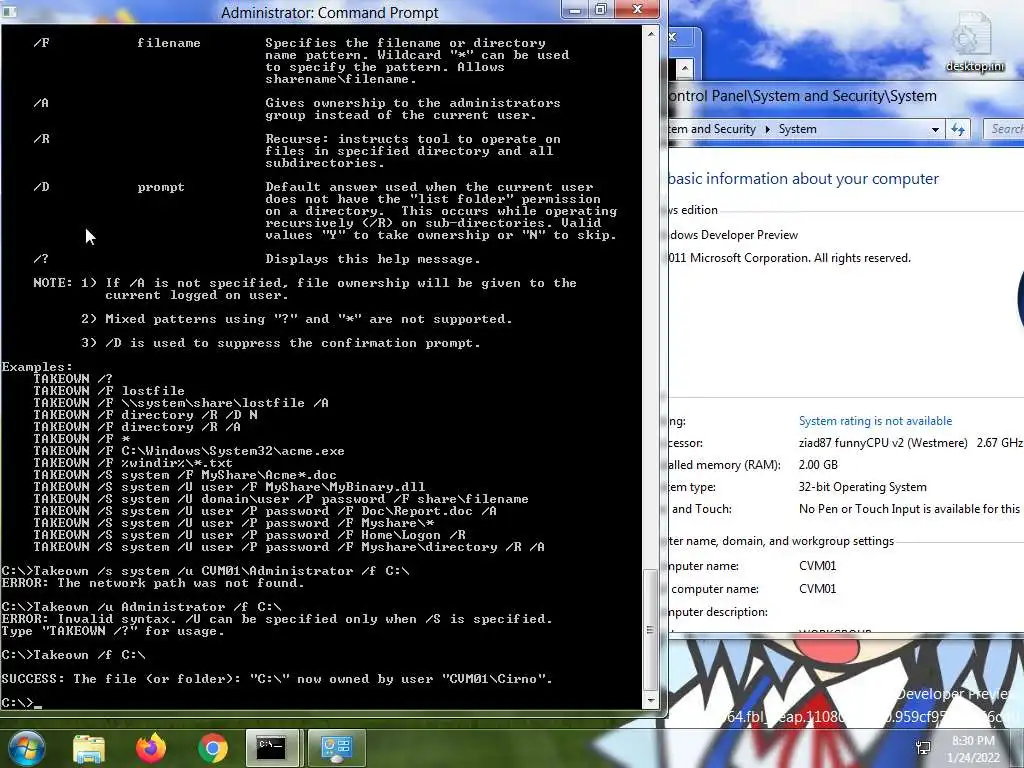Click 'Displays this help message' text
This screenshot has width=1024, height=768.
coord(372,259)
